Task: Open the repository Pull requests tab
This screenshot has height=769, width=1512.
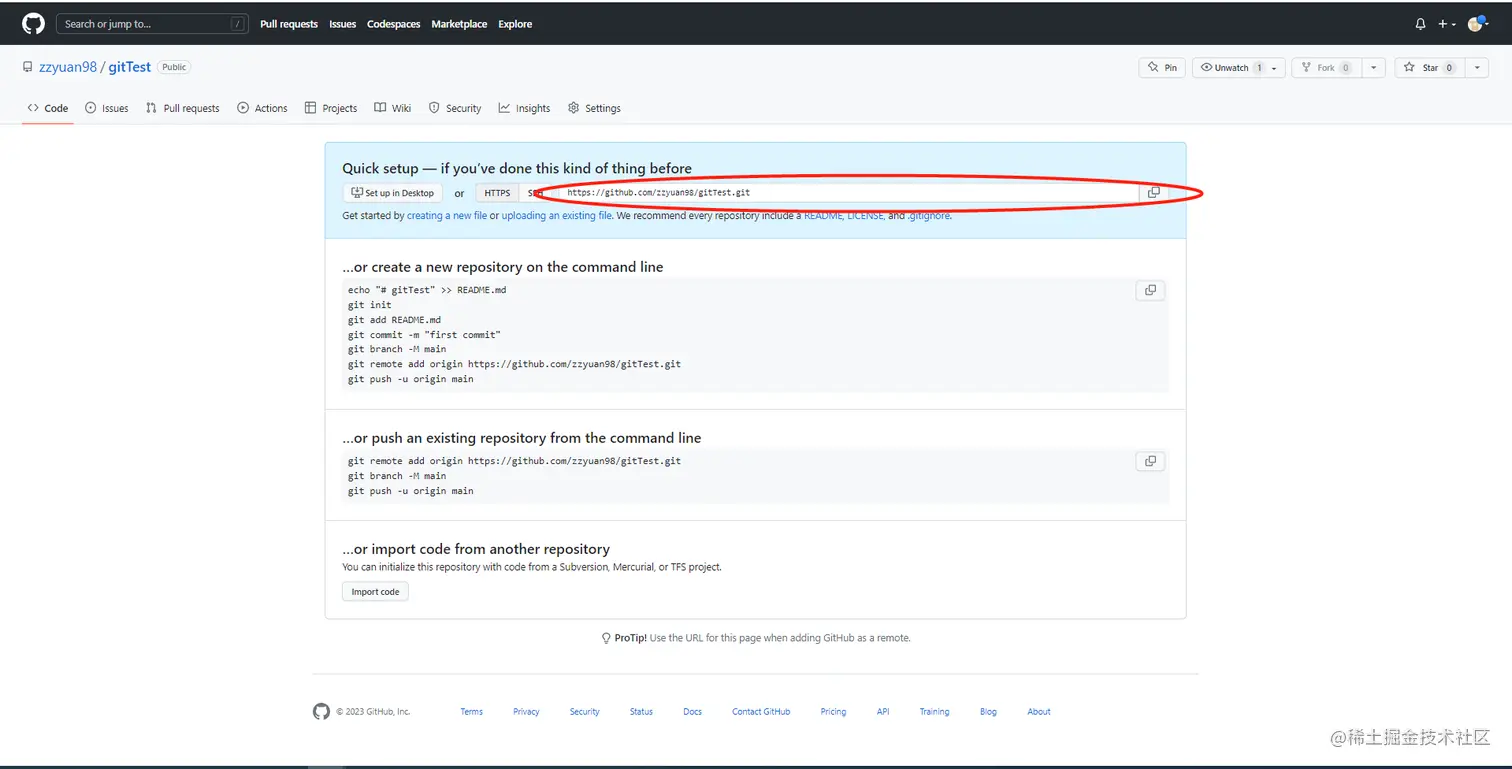Action: [182, 108]
